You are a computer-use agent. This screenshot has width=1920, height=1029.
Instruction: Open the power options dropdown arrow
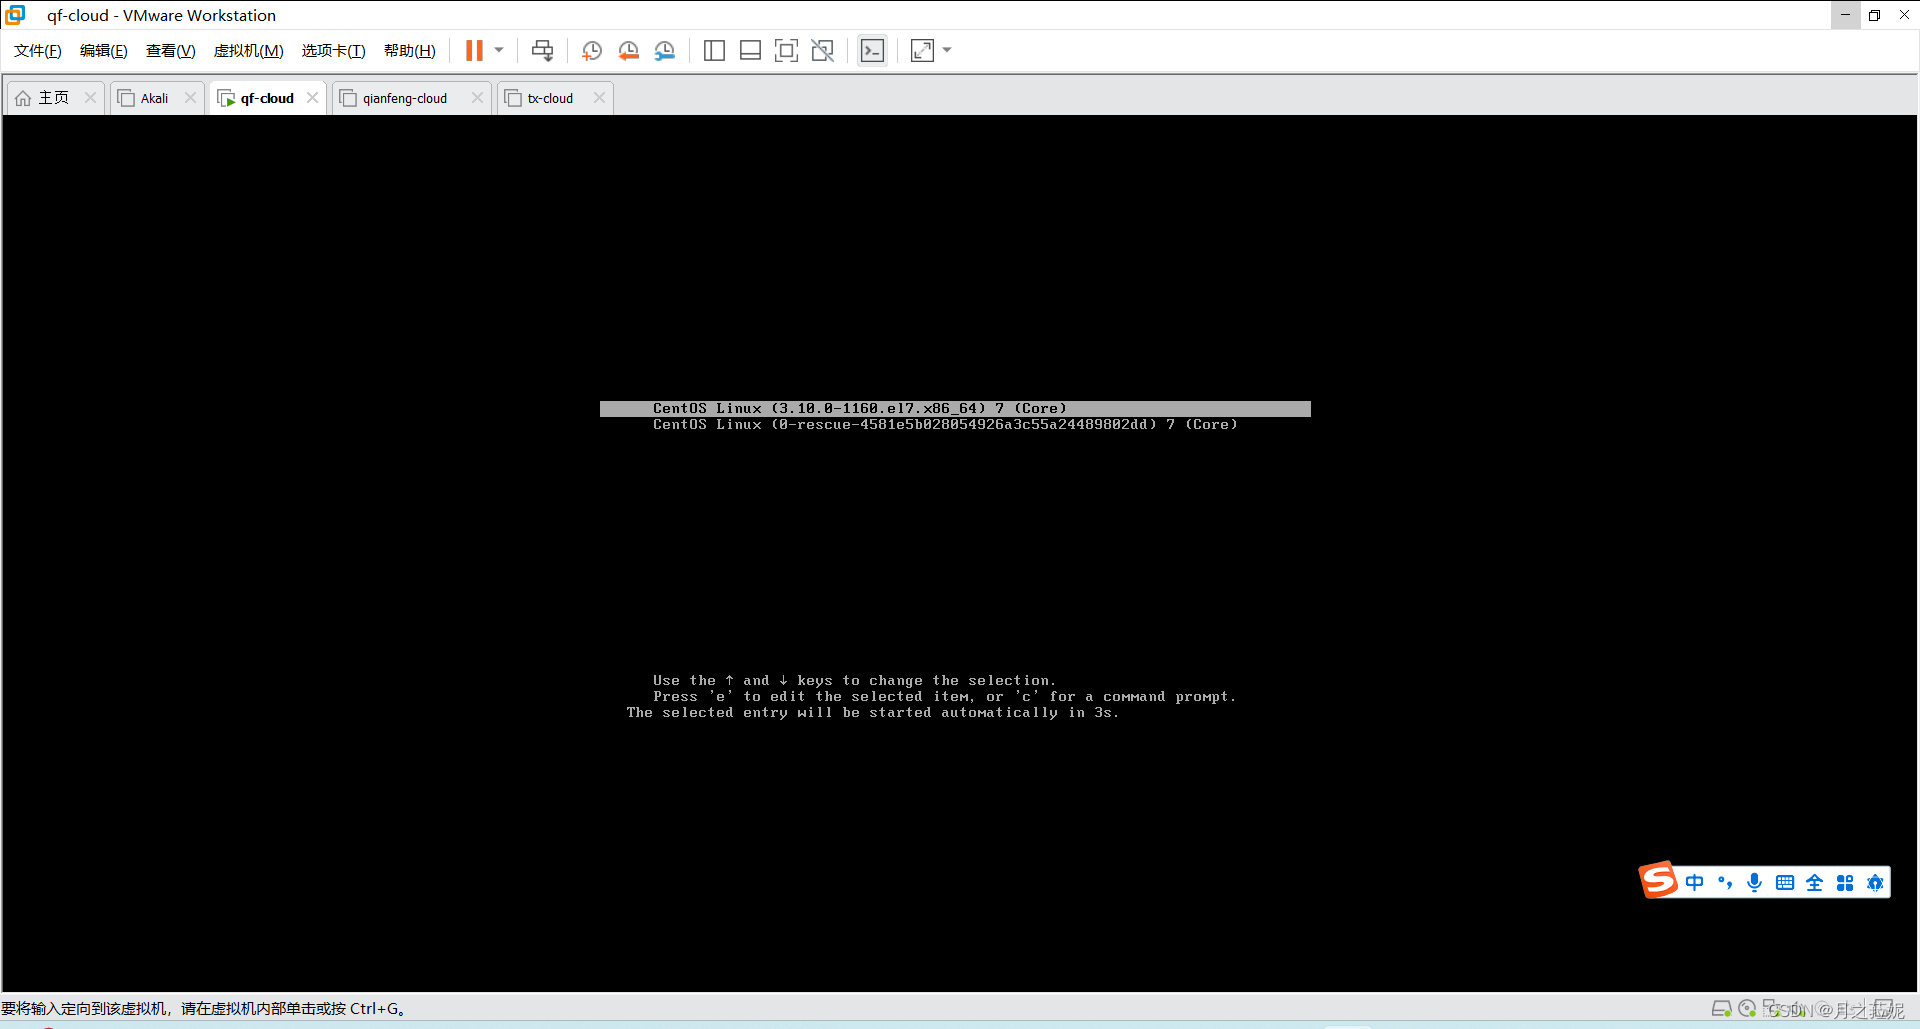point(499,50)
